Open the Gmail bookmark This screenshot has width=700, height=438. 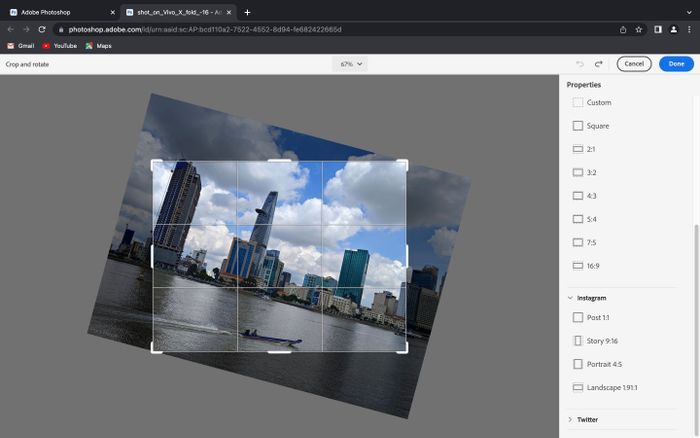[x=20, y=46]
